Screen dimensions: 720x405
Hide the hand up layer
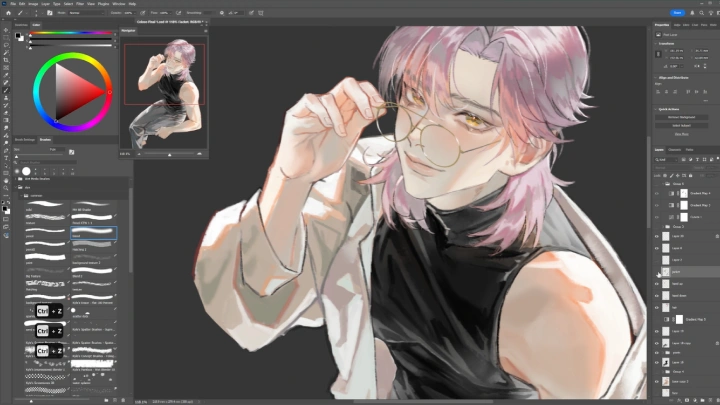tap(657, 284)
